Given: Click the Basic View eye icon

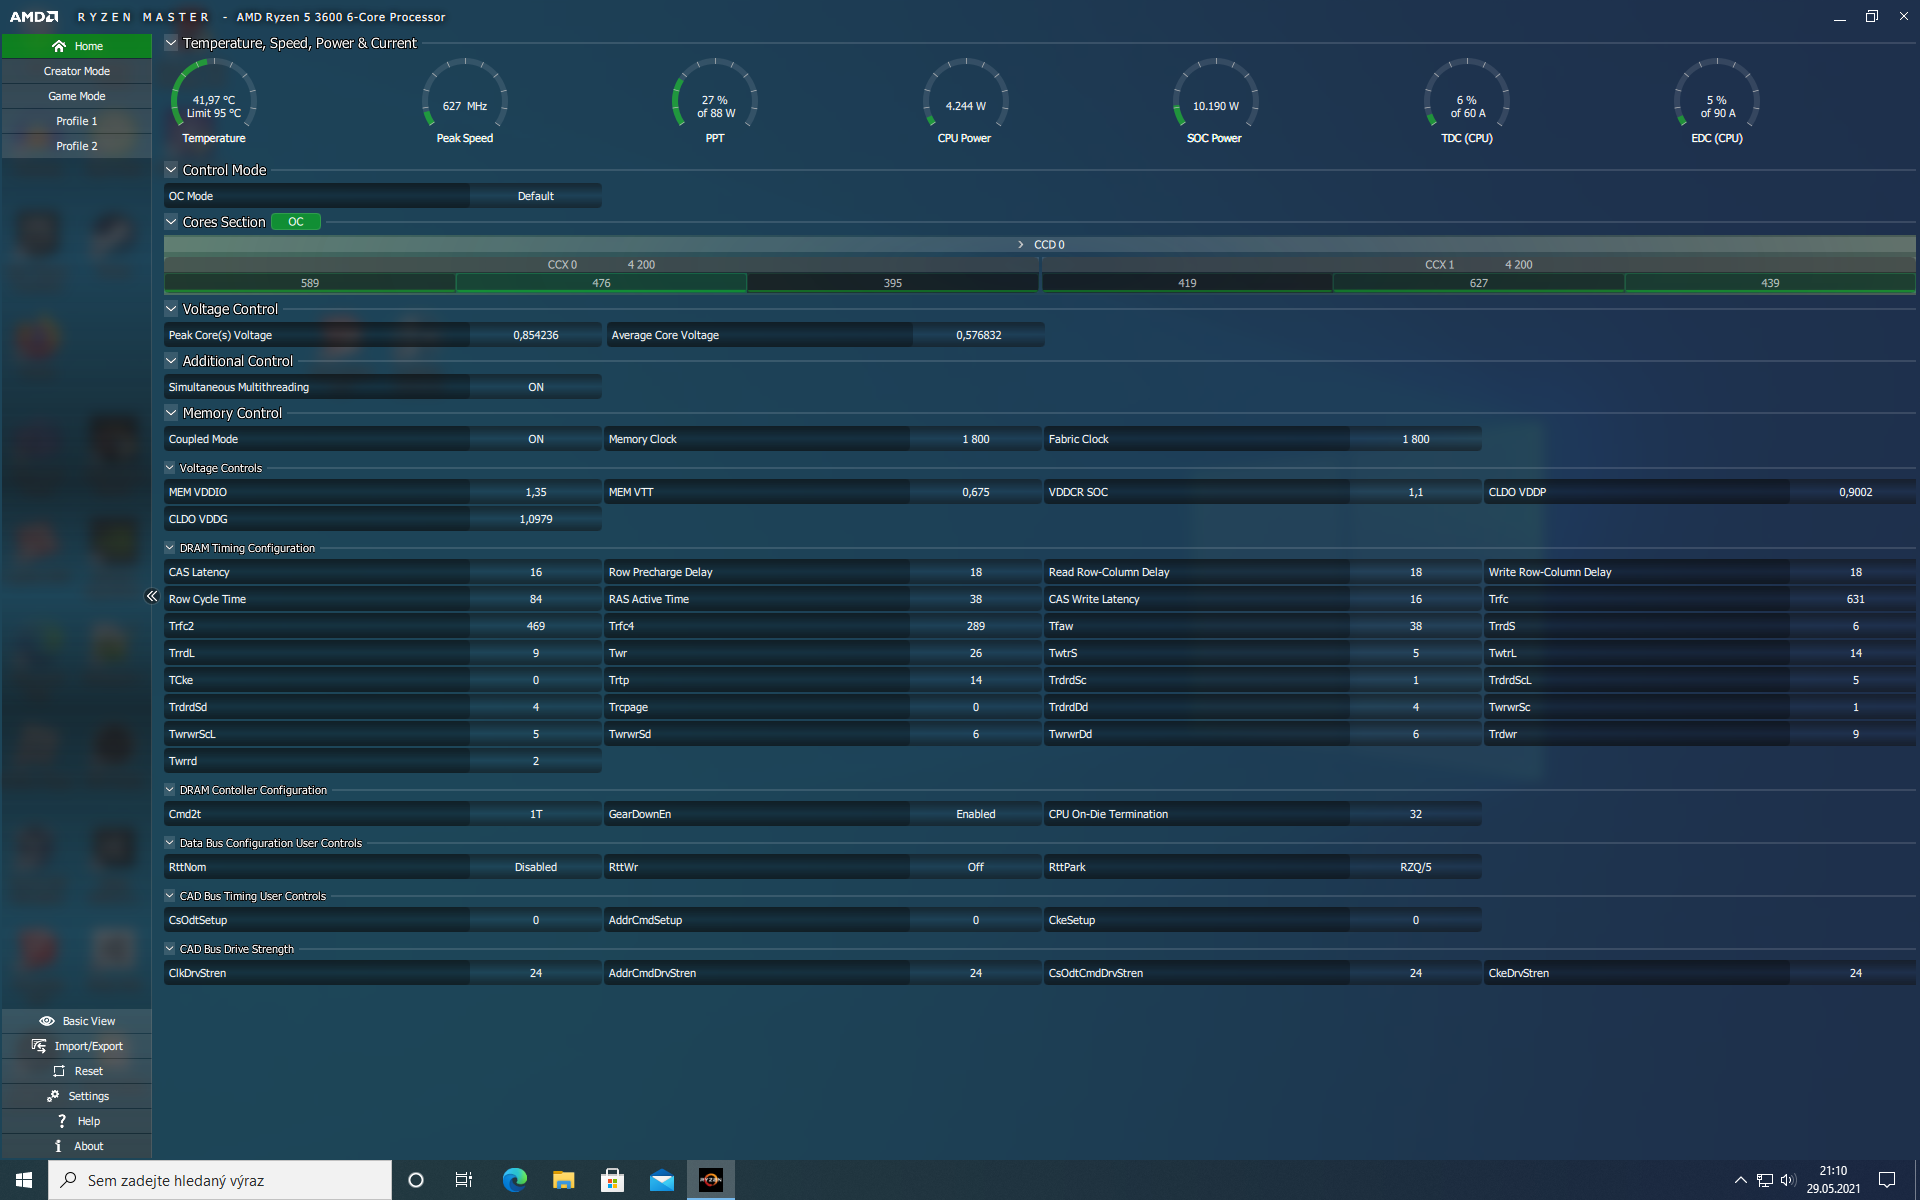Looking at the screenshot, I should [x=47, y=1021].
